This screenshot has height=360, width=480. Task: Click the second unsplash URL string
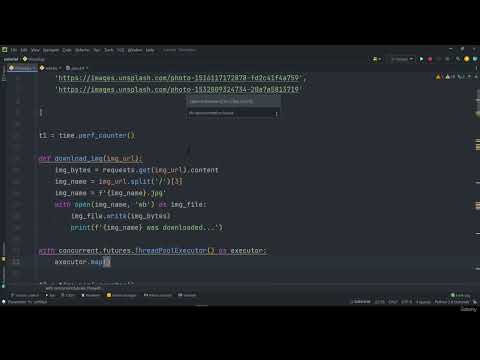click(x=178, y=90)
